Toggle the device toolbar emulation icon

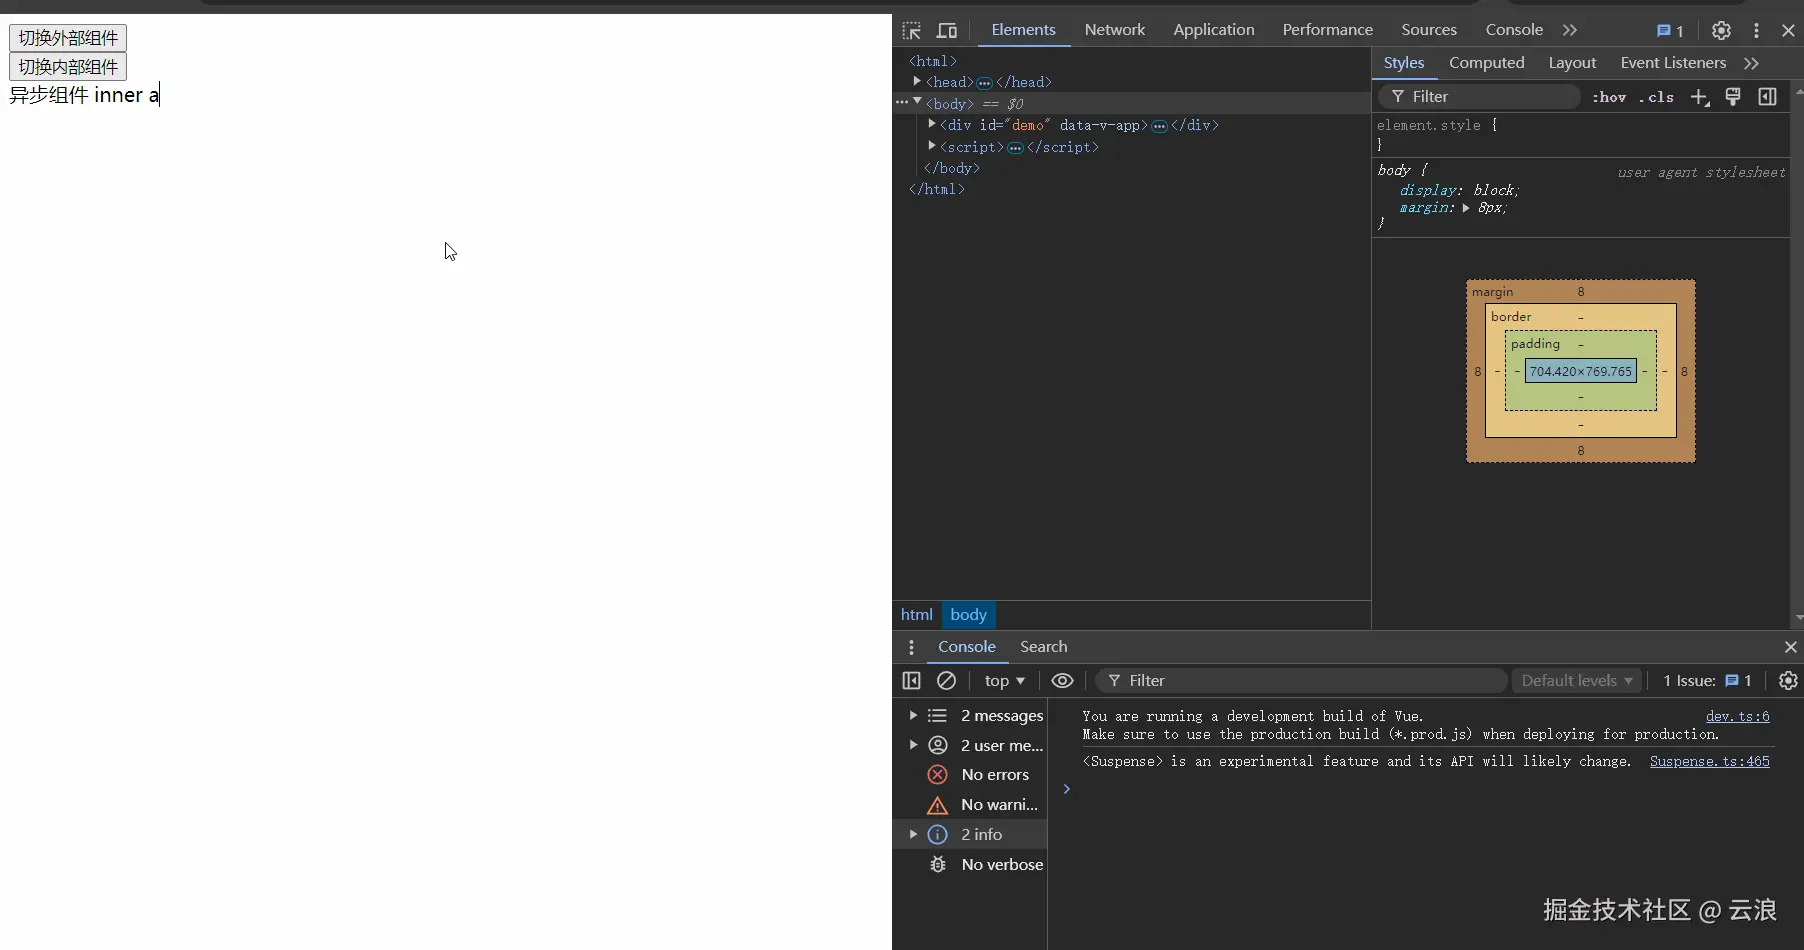click(946, 30)
